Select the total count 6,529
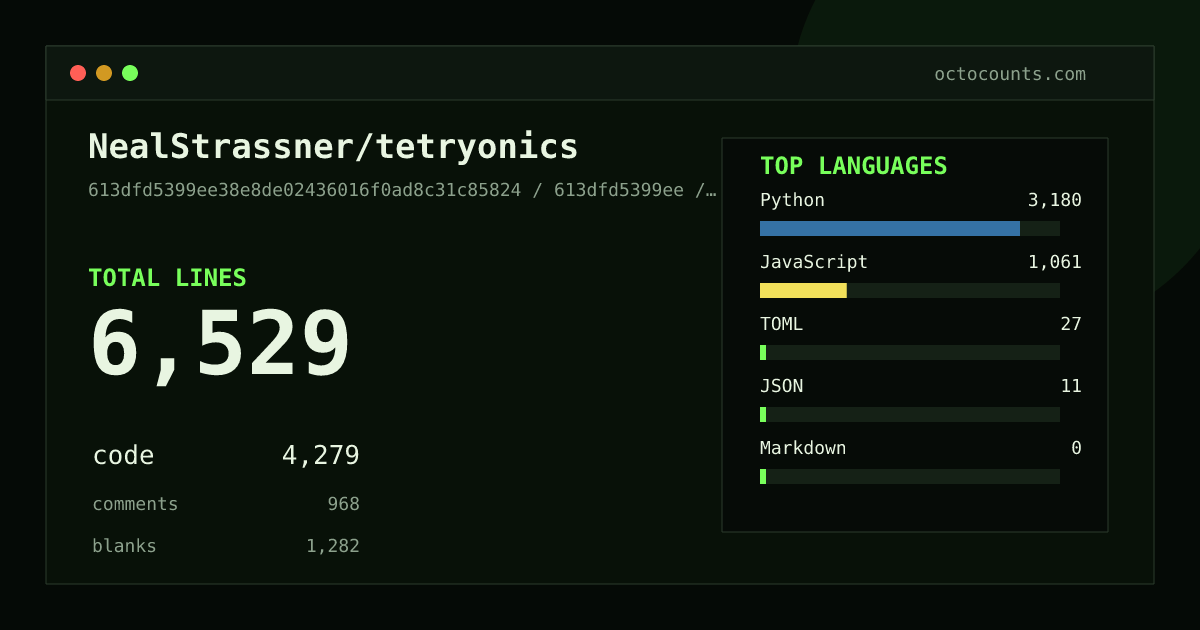1200x630 pixels. (x=220, y=345)
